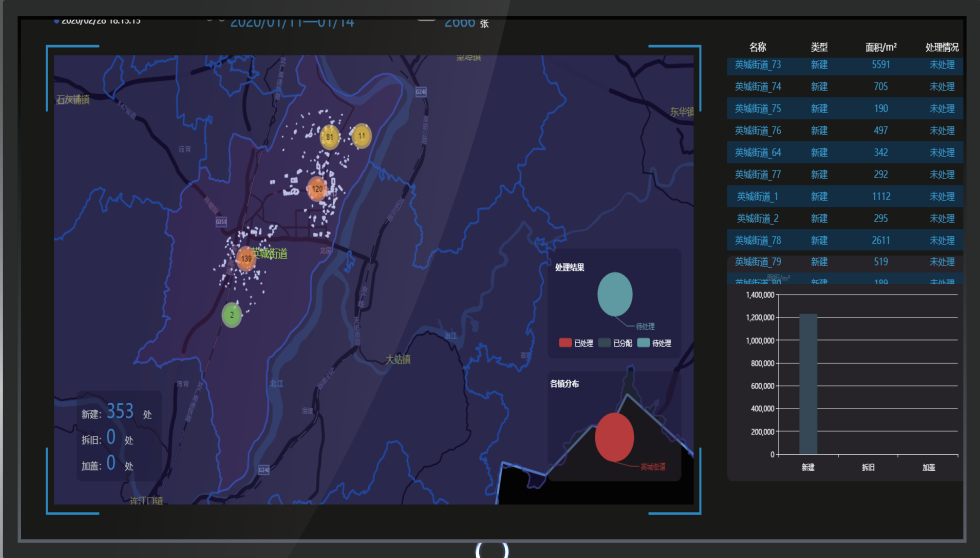Click the orange cluster marker labeled 120
The height and width of the screenshot is (558, 980).
(317, 188)
